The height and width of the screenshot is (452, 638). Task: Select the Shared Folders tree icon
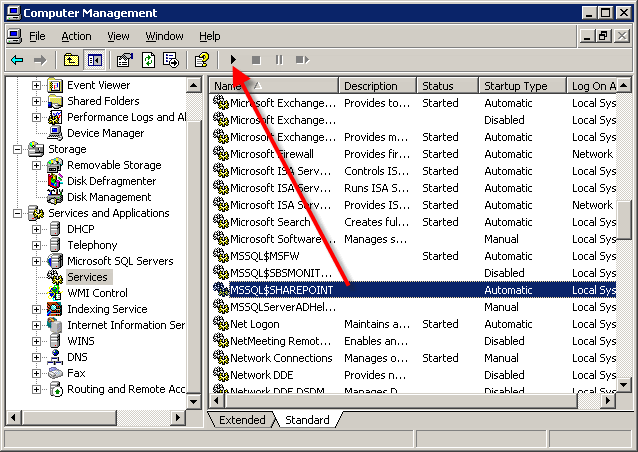coord(55,101)
